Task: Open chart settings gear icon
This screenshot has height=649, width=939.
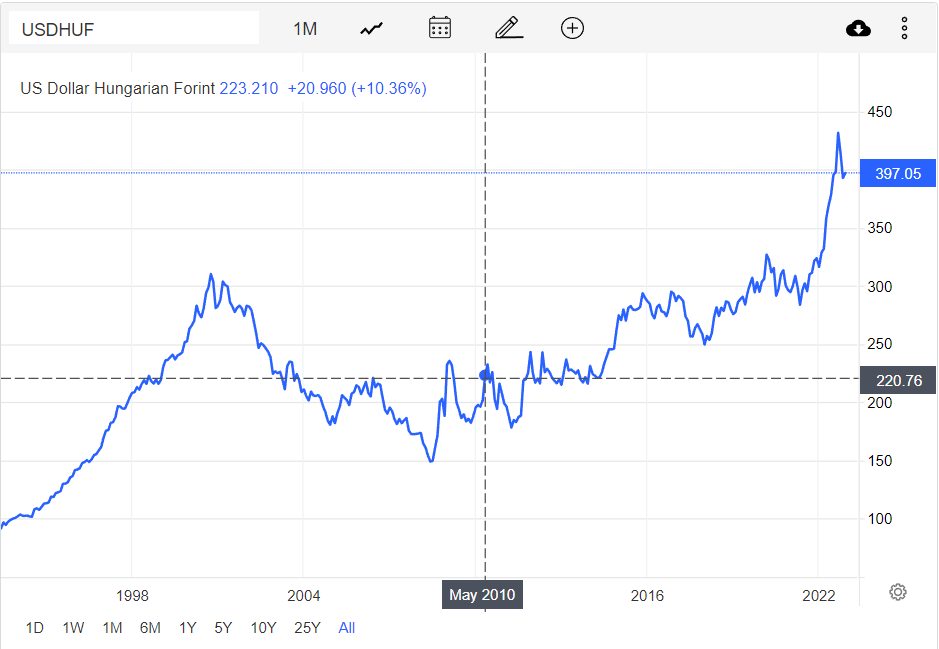Action: pos(898,592)
